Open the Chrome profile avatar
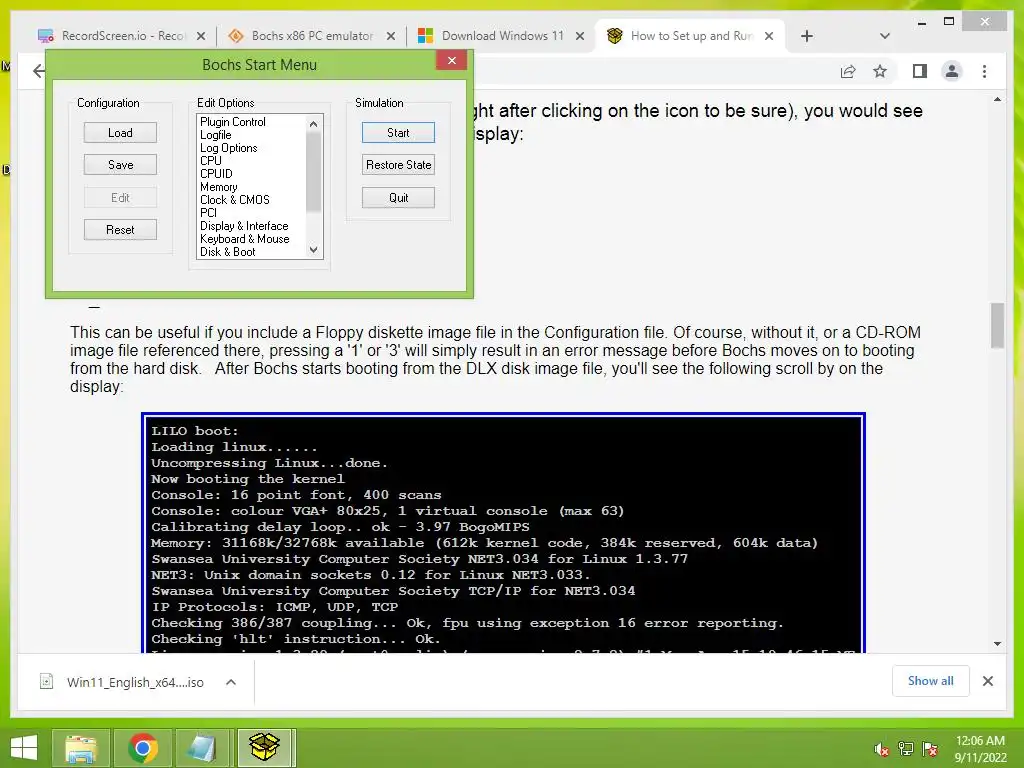The width and height of the screenshot is (1024, 768). click(x=952, y=71)
